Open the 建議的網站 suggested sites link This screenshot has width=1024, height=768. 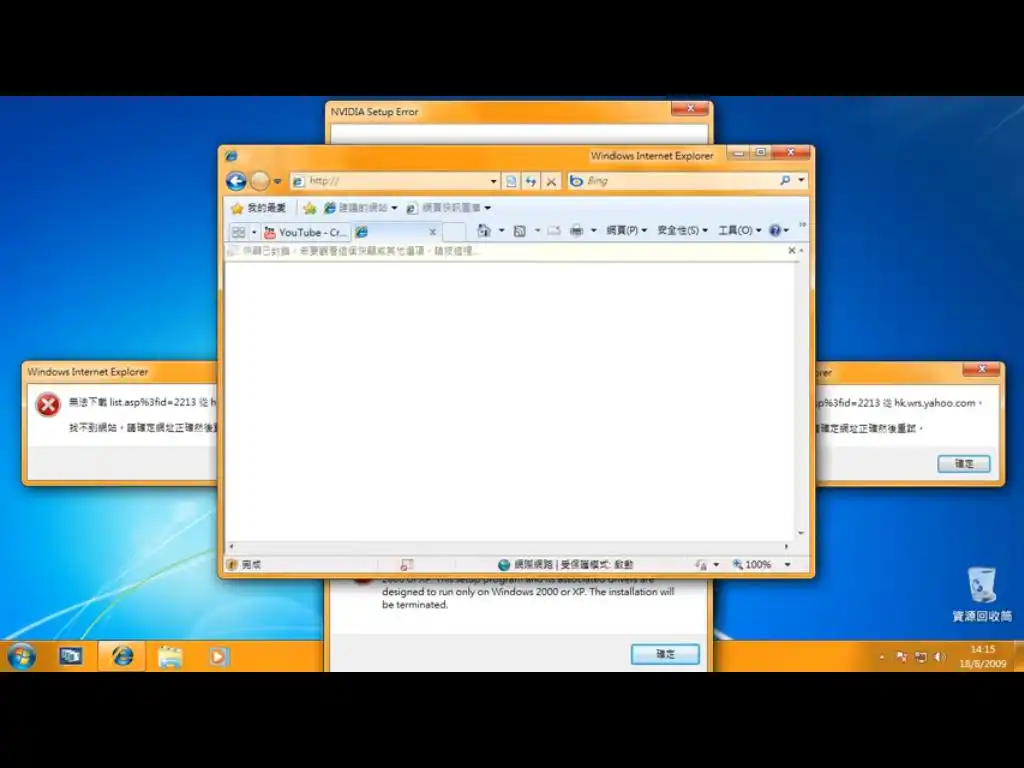[360, 208]
